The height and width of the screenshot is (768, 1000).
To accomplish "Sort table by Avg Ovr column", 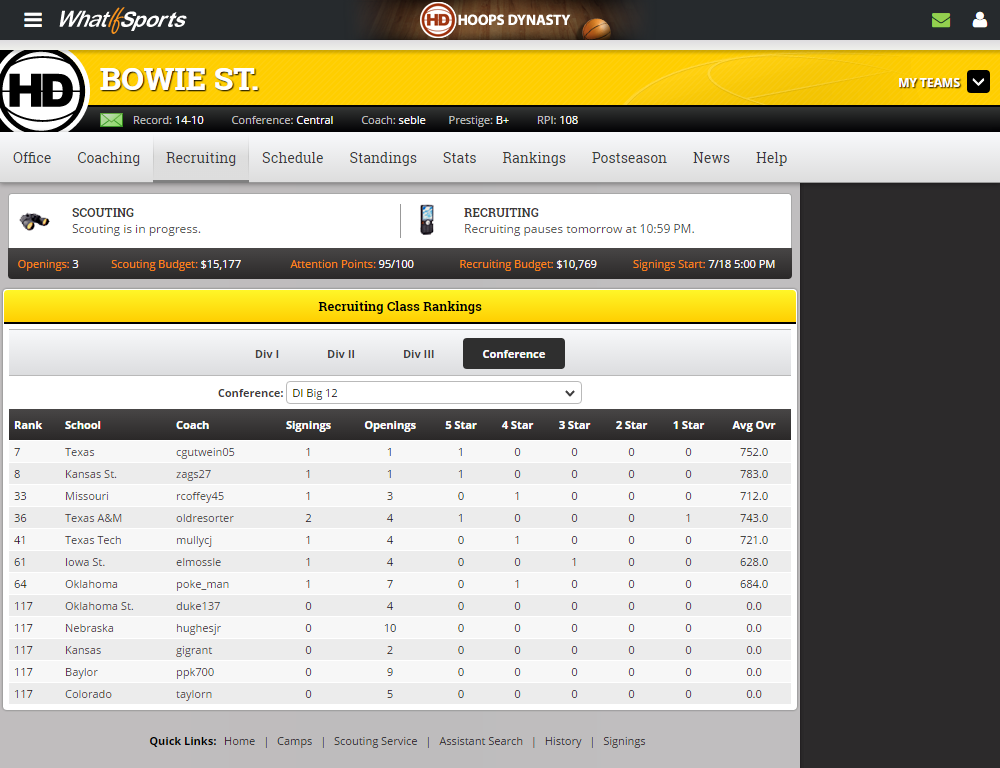I will point(753,425).
